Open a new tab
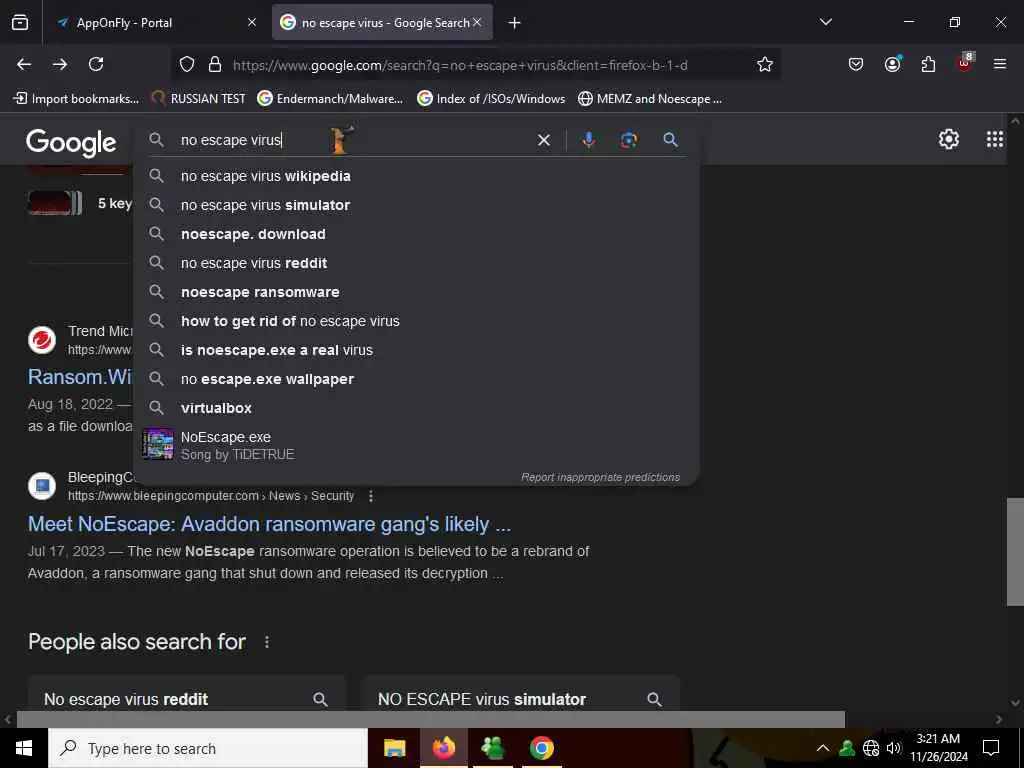1024x768 pixels. point(515,23)
